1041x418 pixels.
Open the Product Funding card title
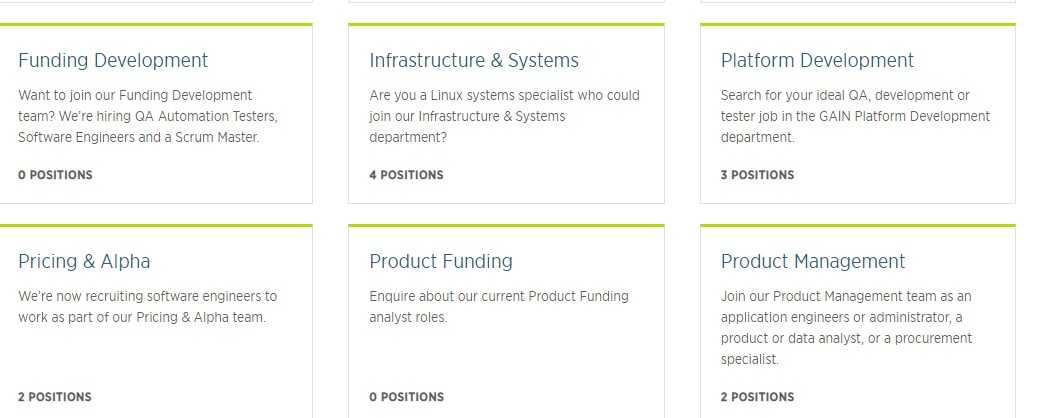pyautogui.click(x=441, y=261)
